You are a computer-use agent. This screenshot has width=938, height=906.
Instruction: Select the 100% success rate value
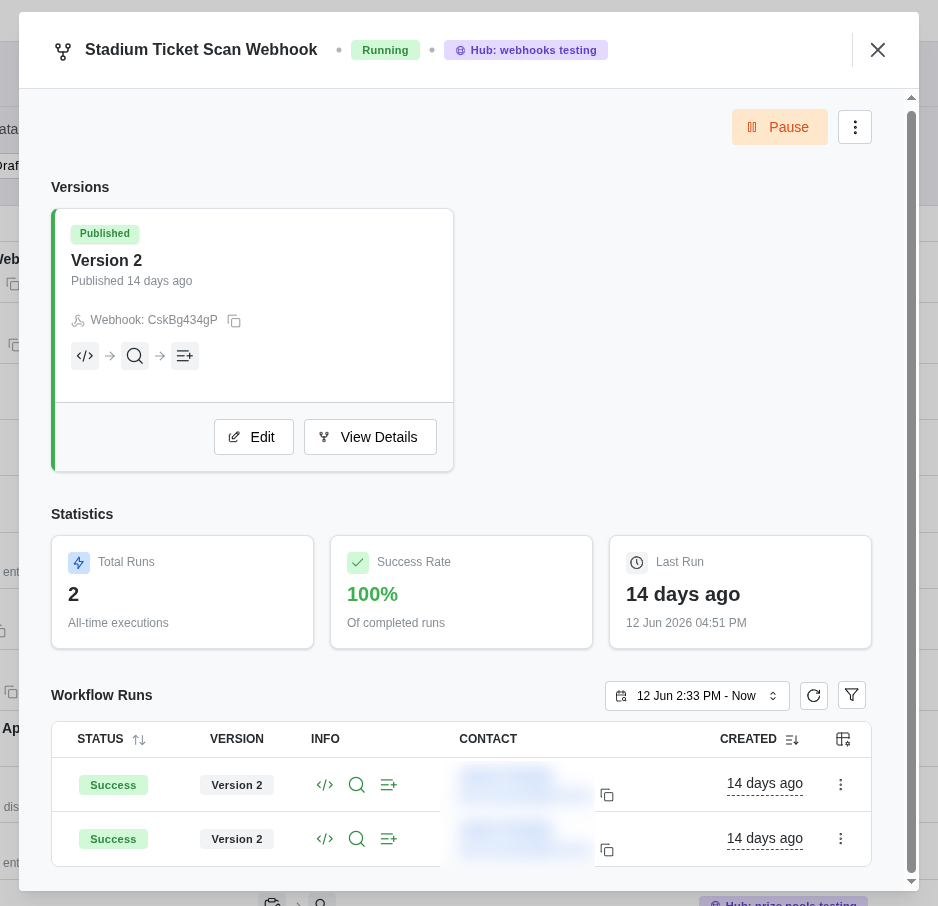[x=372, y=594]
